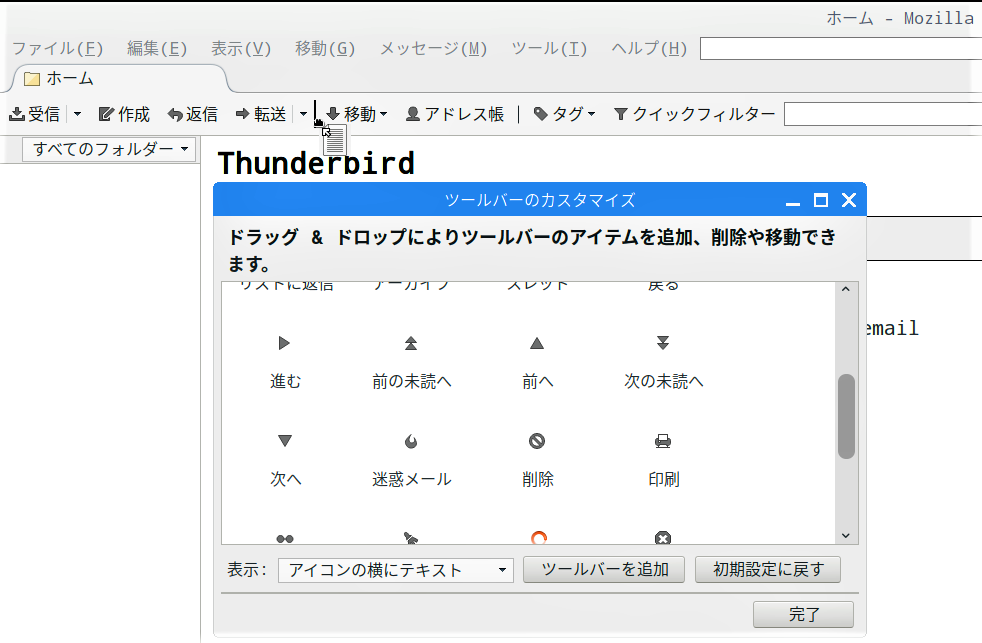Viewport: 982px width, 643px height.
Task: Open the アイコンの横にテキスト display dropdown
Action: tap(396, 570)
